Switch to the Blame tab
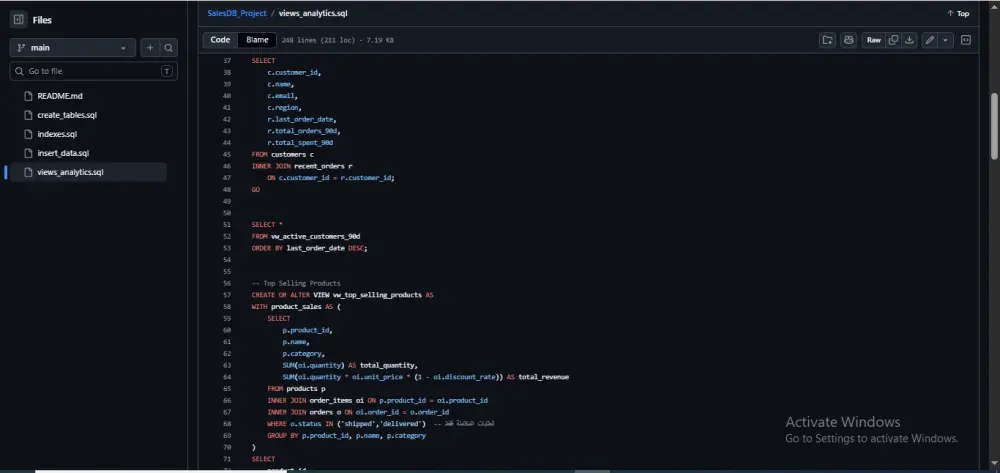Viewport: 1000px width, 473px height. click(x=257, y=40)
